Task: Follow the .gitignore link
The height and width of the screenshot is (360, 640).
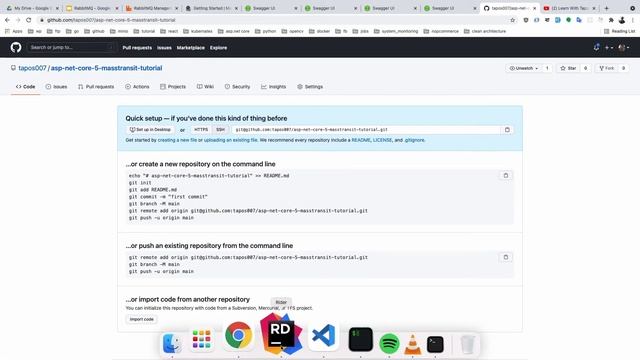Action: click(x=414, y=140)
